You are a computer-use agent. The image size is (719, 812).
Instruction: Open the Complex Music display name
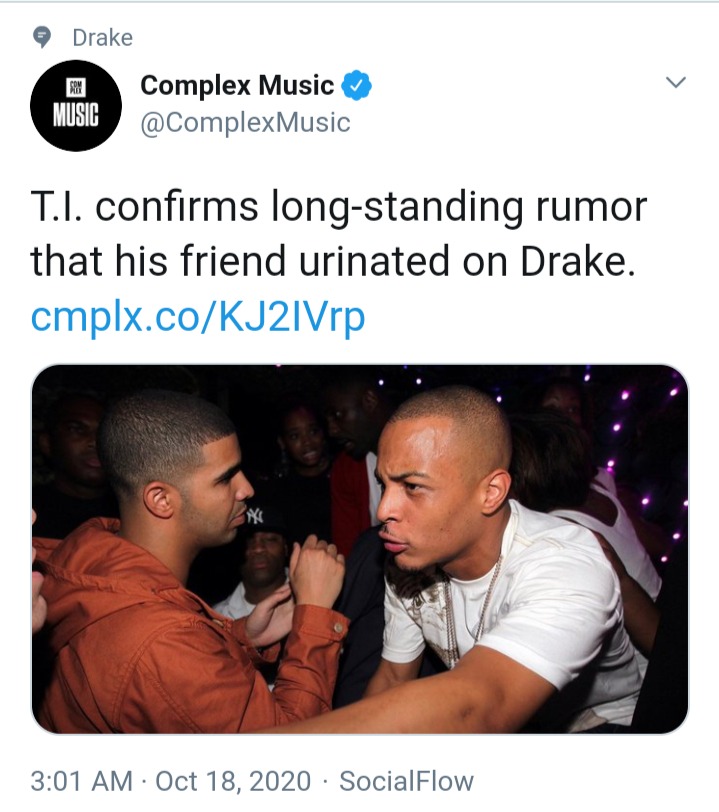coord(237,85)
